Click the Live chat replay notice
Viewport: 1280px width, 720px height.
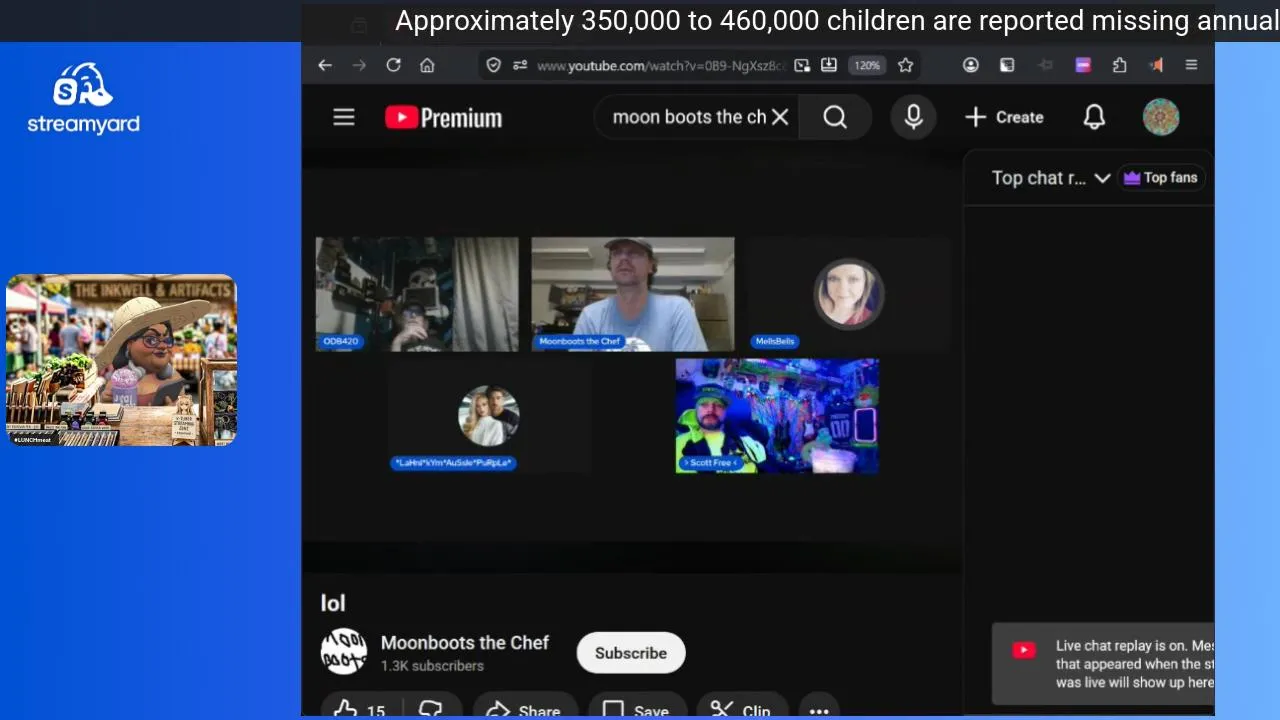coord(1104,664)
